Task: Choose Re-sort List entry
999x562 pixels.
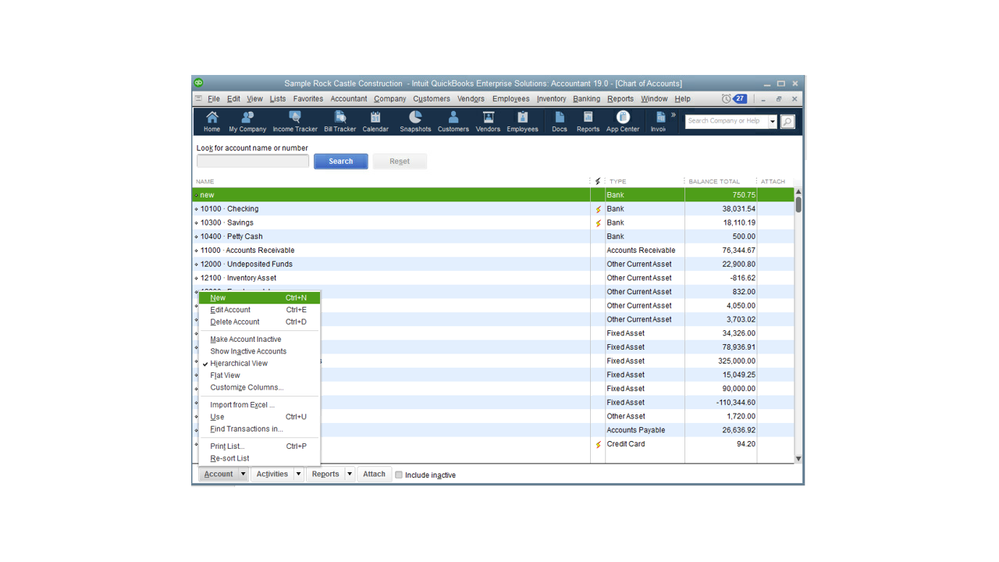Action: [230, 458]
